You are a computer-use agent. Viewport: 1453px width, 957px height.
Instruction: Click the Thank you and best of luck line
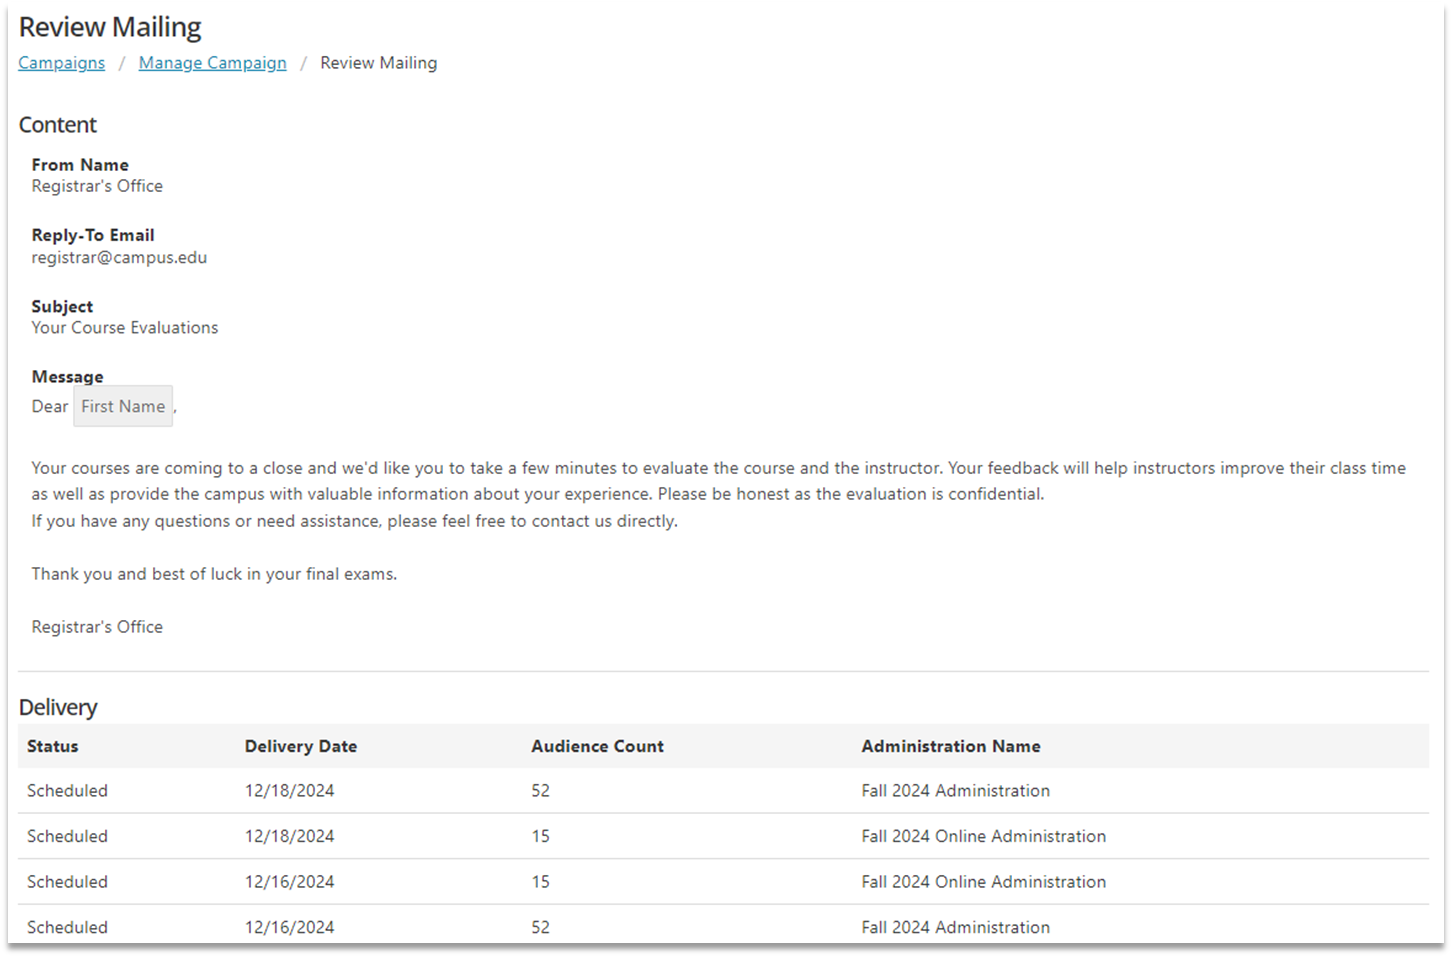click(x=214, y=574)
